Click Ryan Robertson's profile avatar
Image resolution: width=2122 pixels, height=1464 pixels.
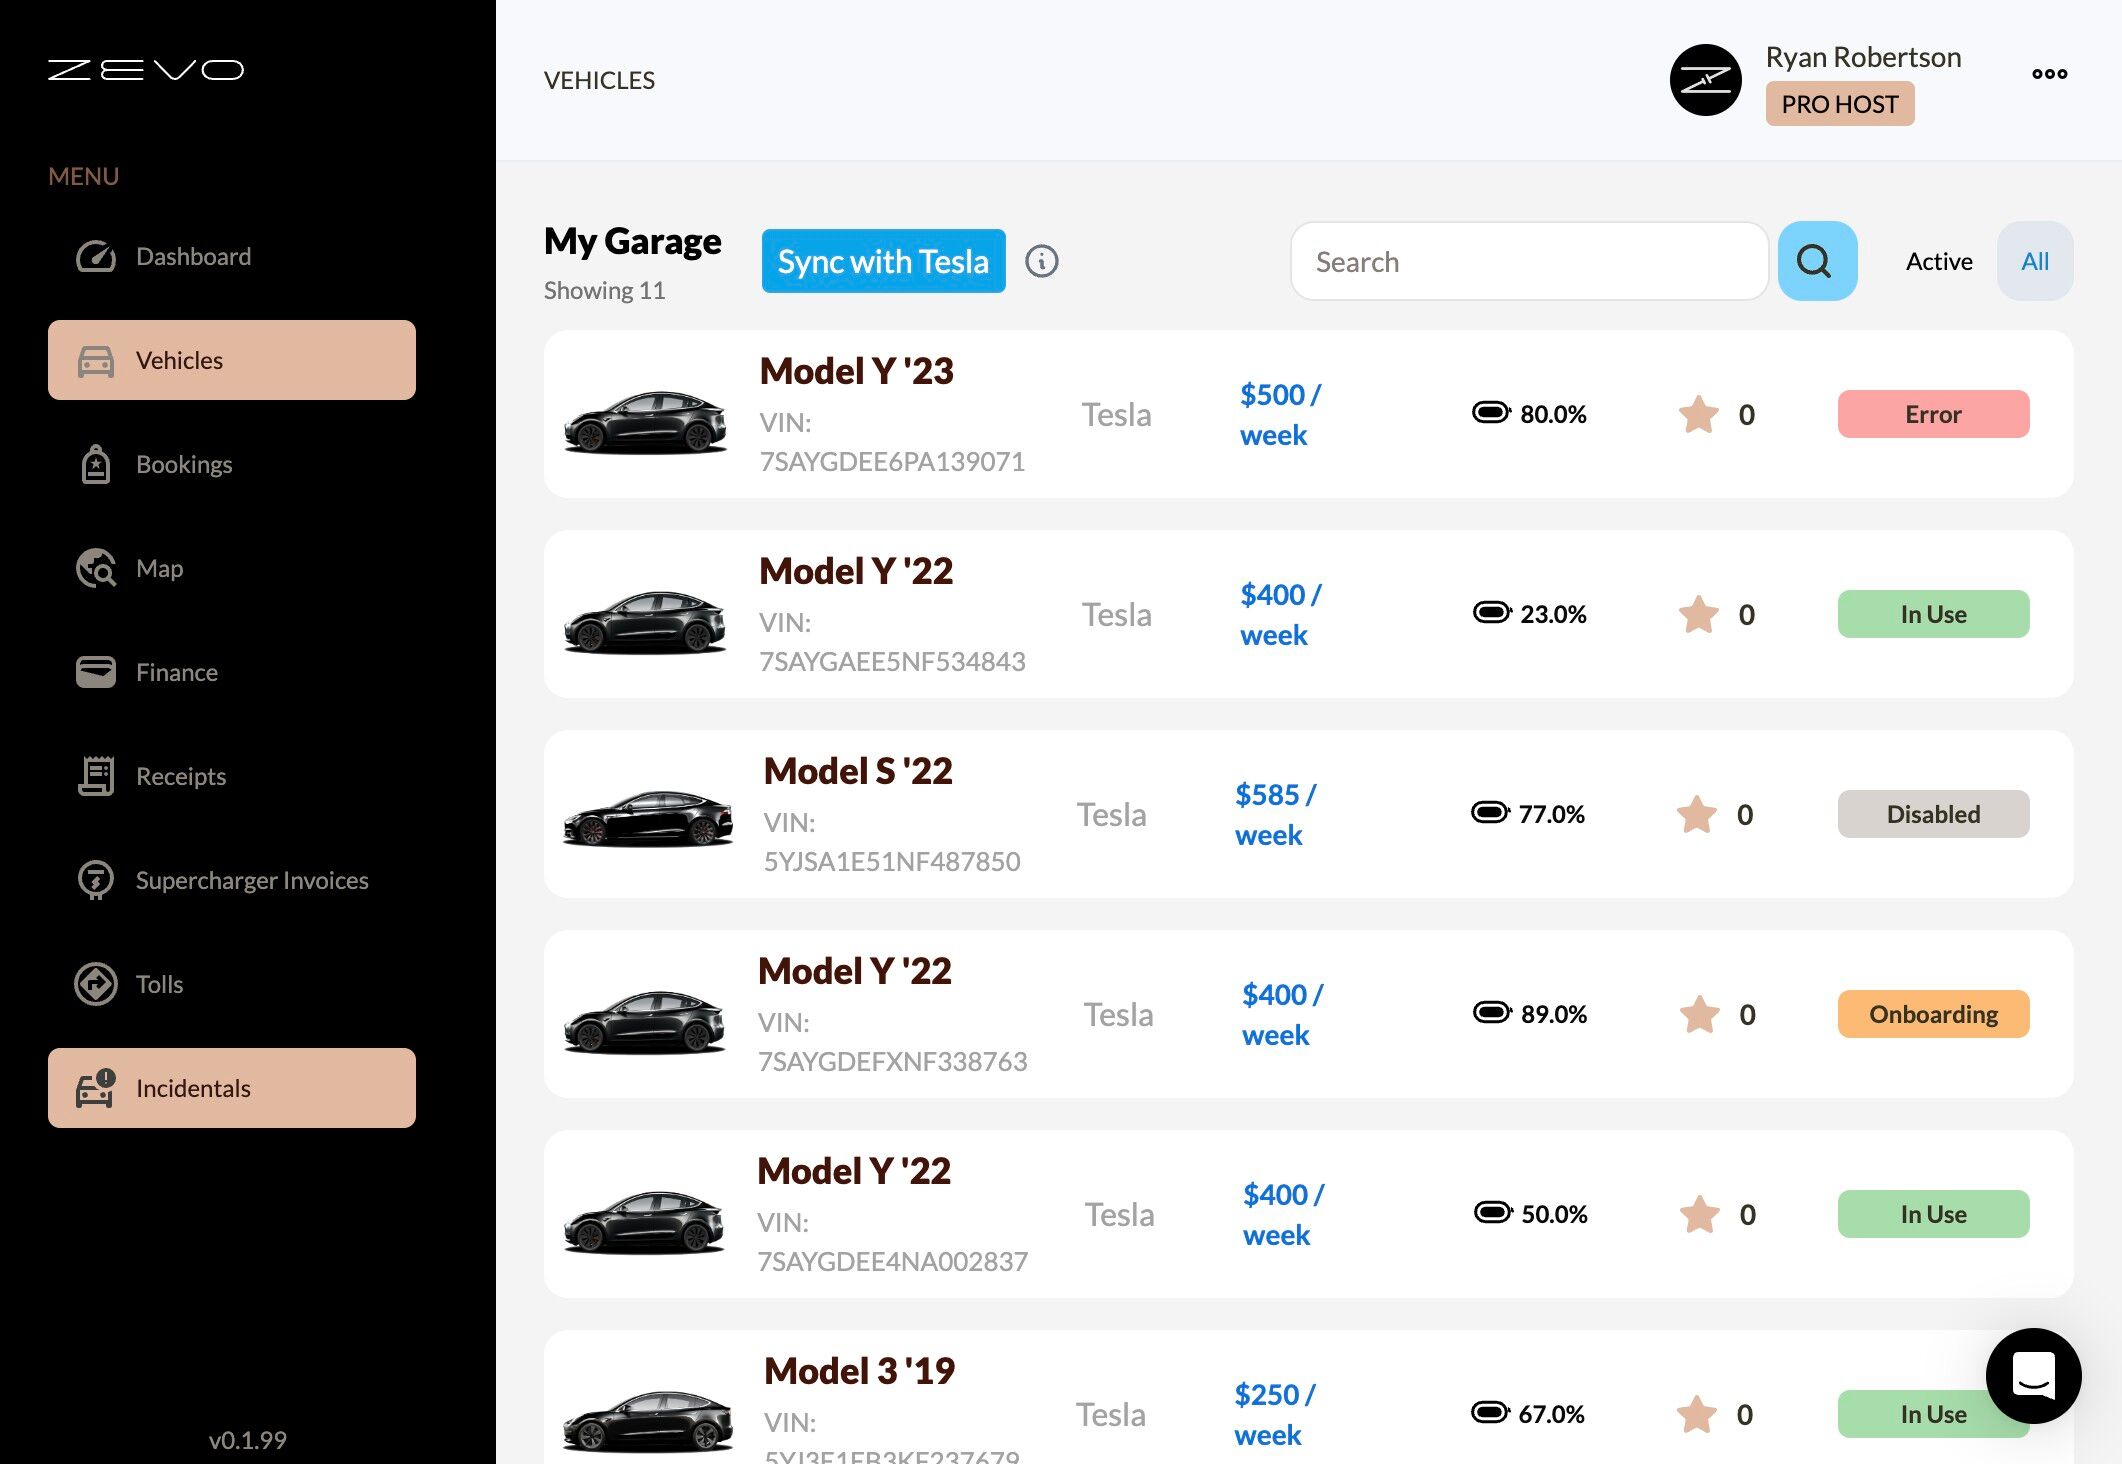(1705, 80)
